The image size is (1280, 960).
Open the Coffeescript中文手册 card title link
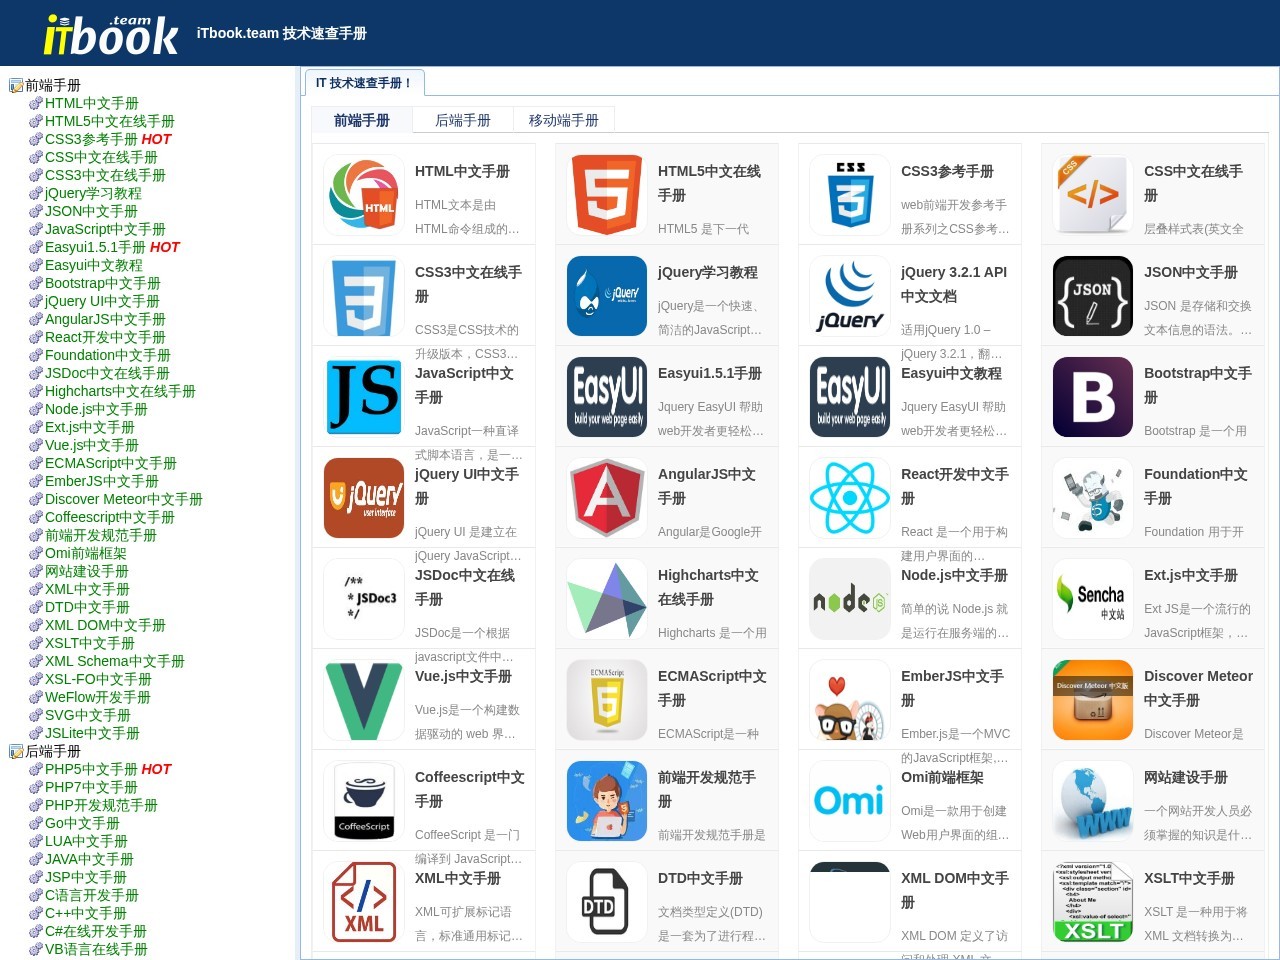click(470, 789)
